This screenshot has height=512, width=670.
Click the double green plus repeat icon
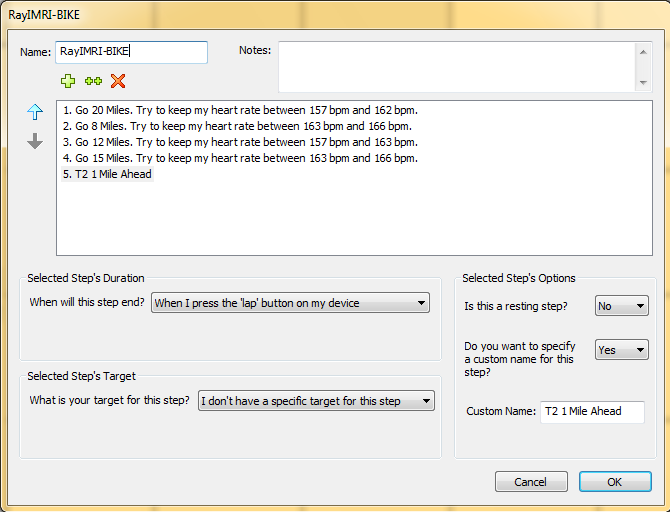click(93, 81)
